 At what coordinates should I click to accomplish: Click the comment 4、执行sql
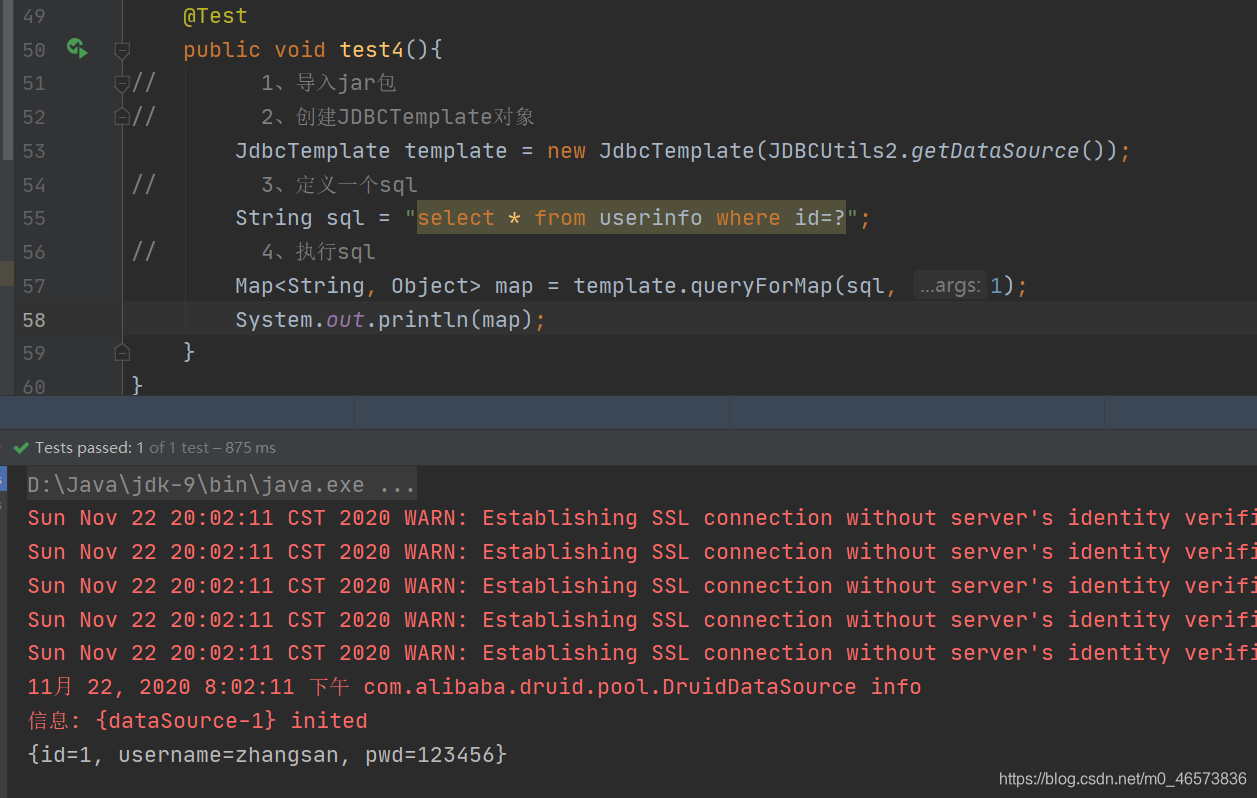point(318,252)
